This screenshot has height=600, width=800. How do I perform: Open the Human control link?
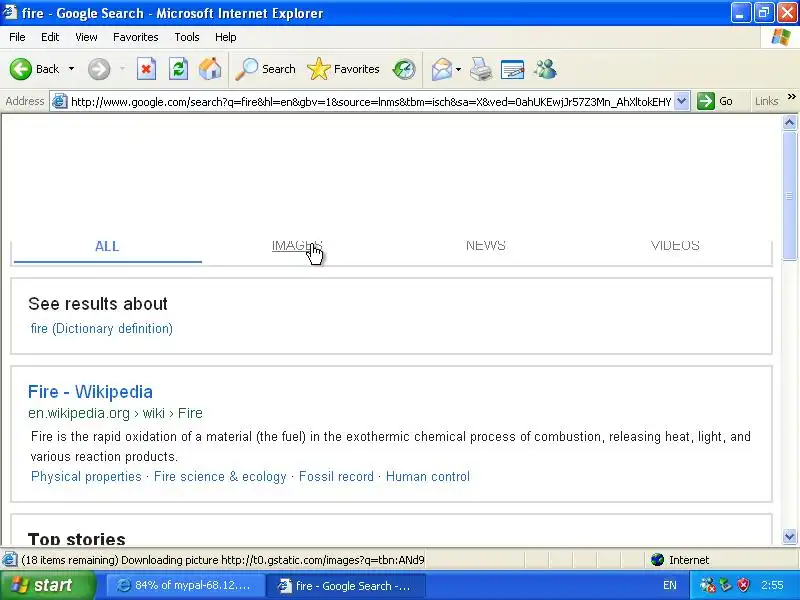coord(428,477)
